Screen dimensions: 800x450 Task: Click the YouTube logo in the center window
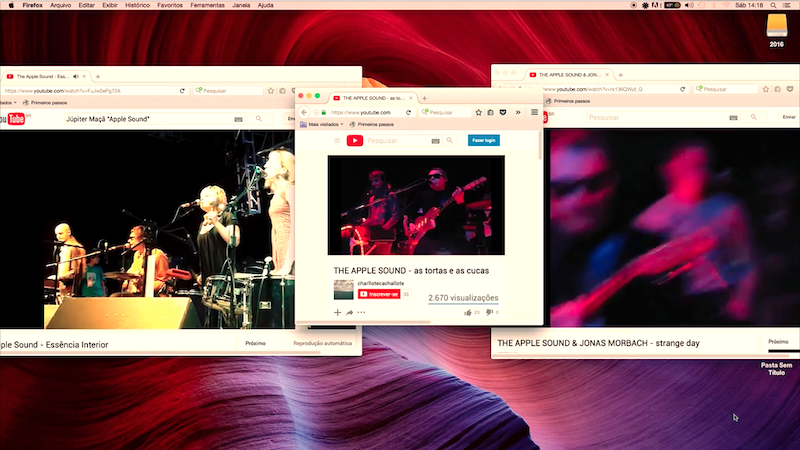click(x=354, y=141)
